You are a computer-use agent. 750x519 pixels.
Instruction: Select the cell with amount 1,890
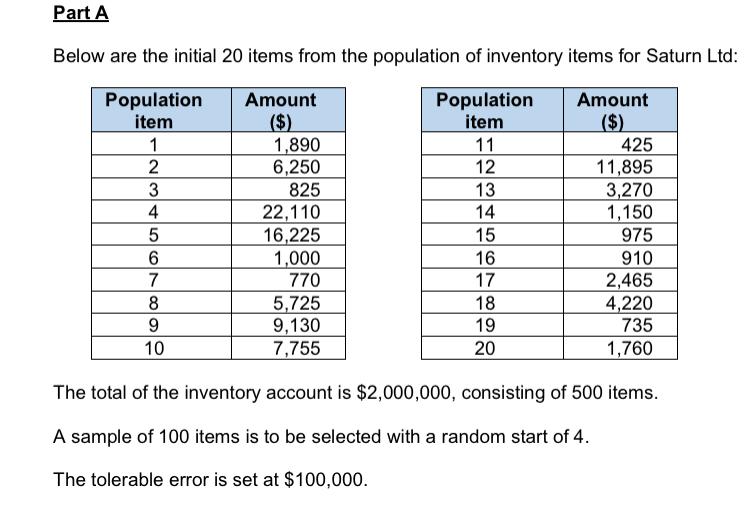pos(288,144)
